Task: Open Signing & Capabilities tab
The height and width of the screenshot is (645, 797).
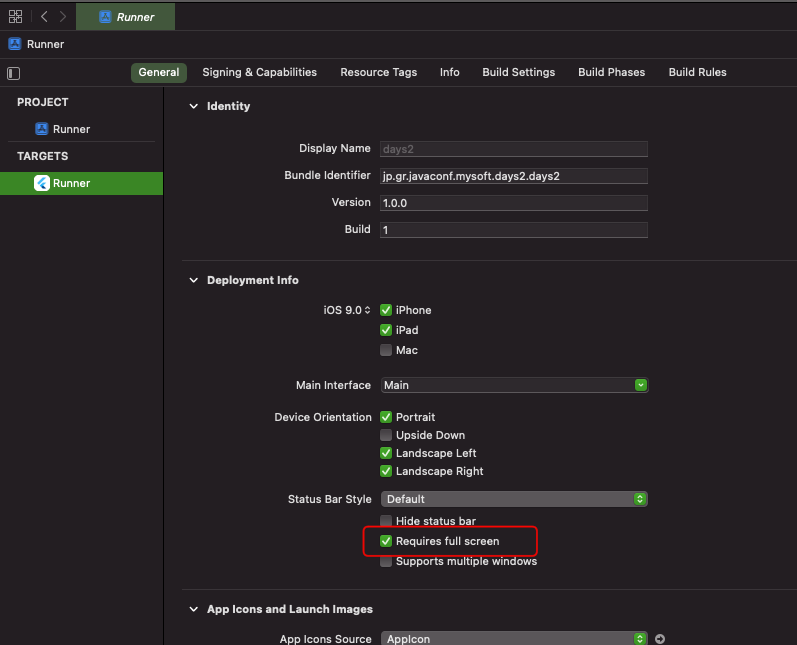Action: coord(259,72)
